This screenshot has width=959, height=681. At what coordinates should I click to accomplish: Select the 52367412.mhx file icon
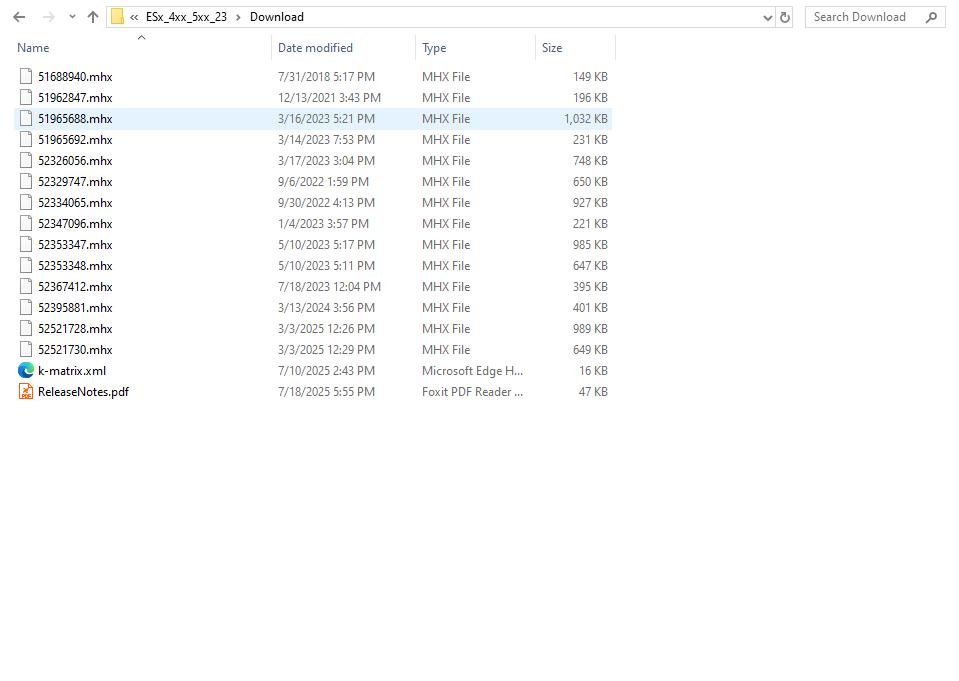pos(26,286)
